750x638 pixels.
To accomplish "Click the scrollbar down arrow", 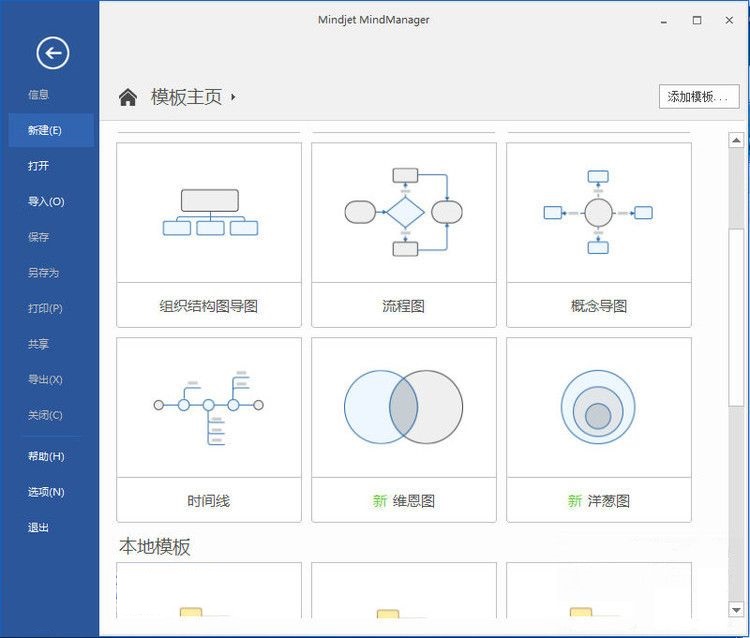I will pos(736,610).
